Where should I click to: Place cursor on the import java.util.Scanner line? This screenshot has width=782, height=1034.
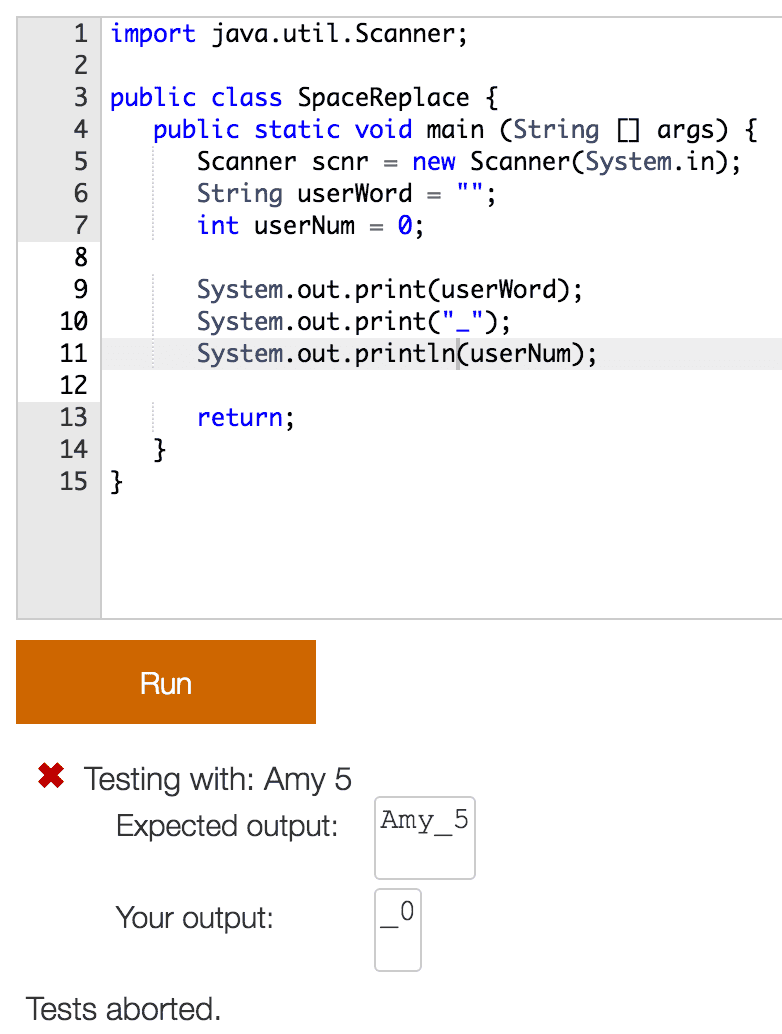coord(288,34)
